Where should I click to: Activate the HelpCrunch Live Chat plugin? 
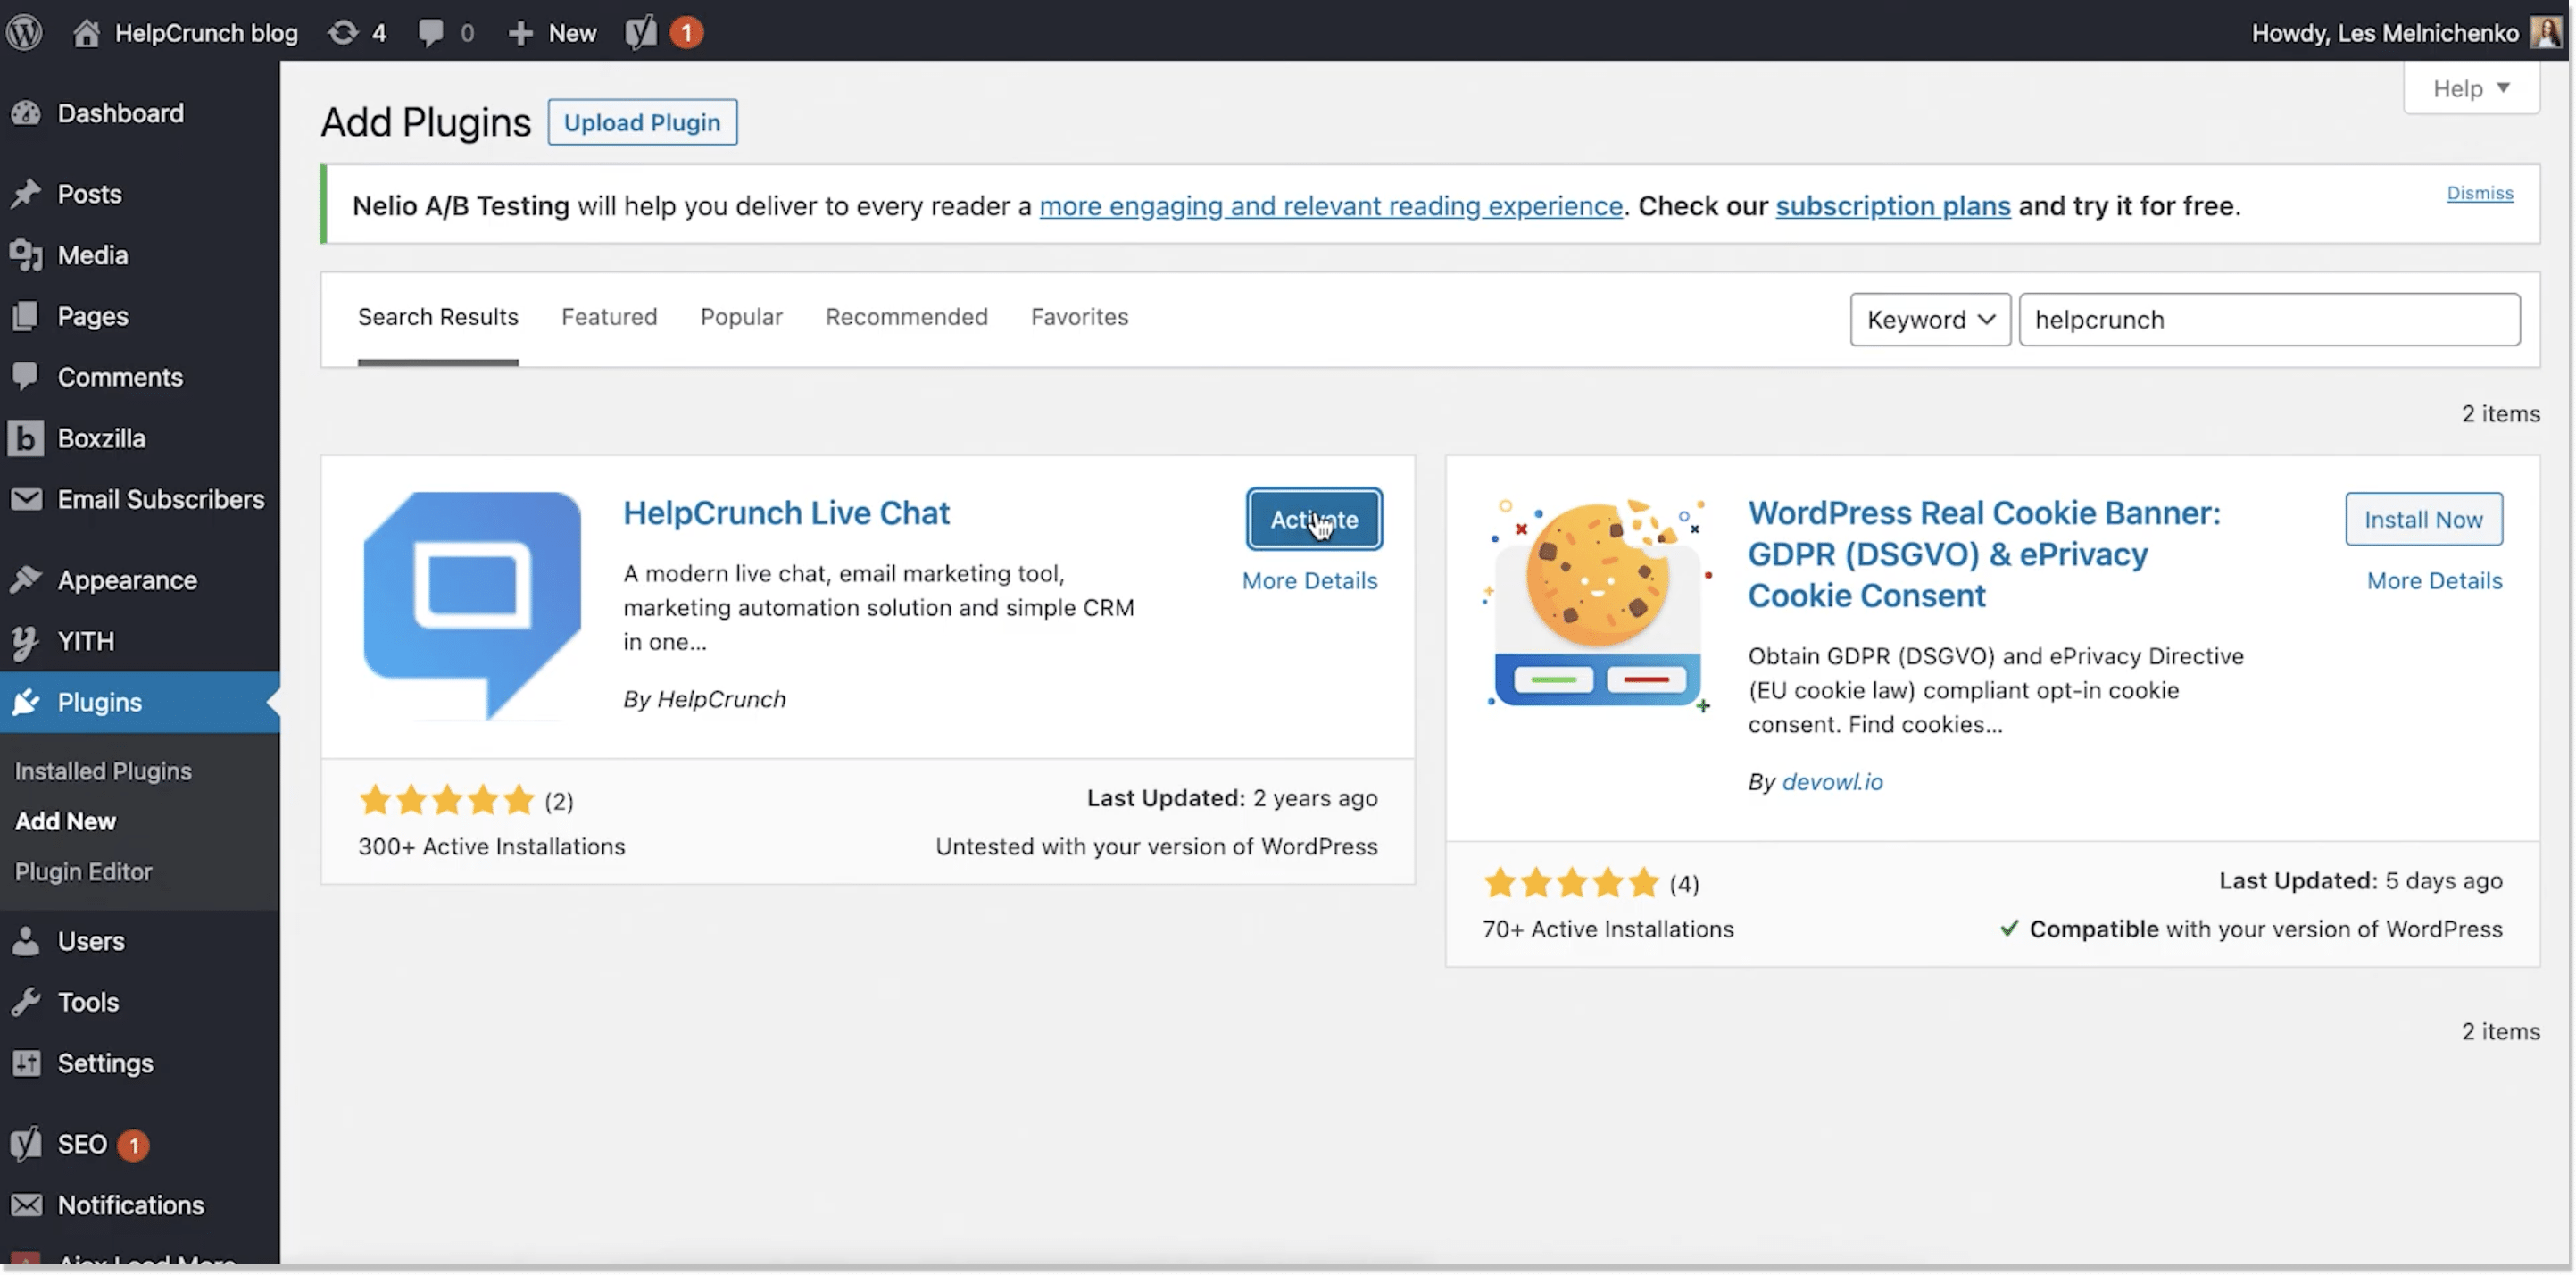[x=1314, y=520]
